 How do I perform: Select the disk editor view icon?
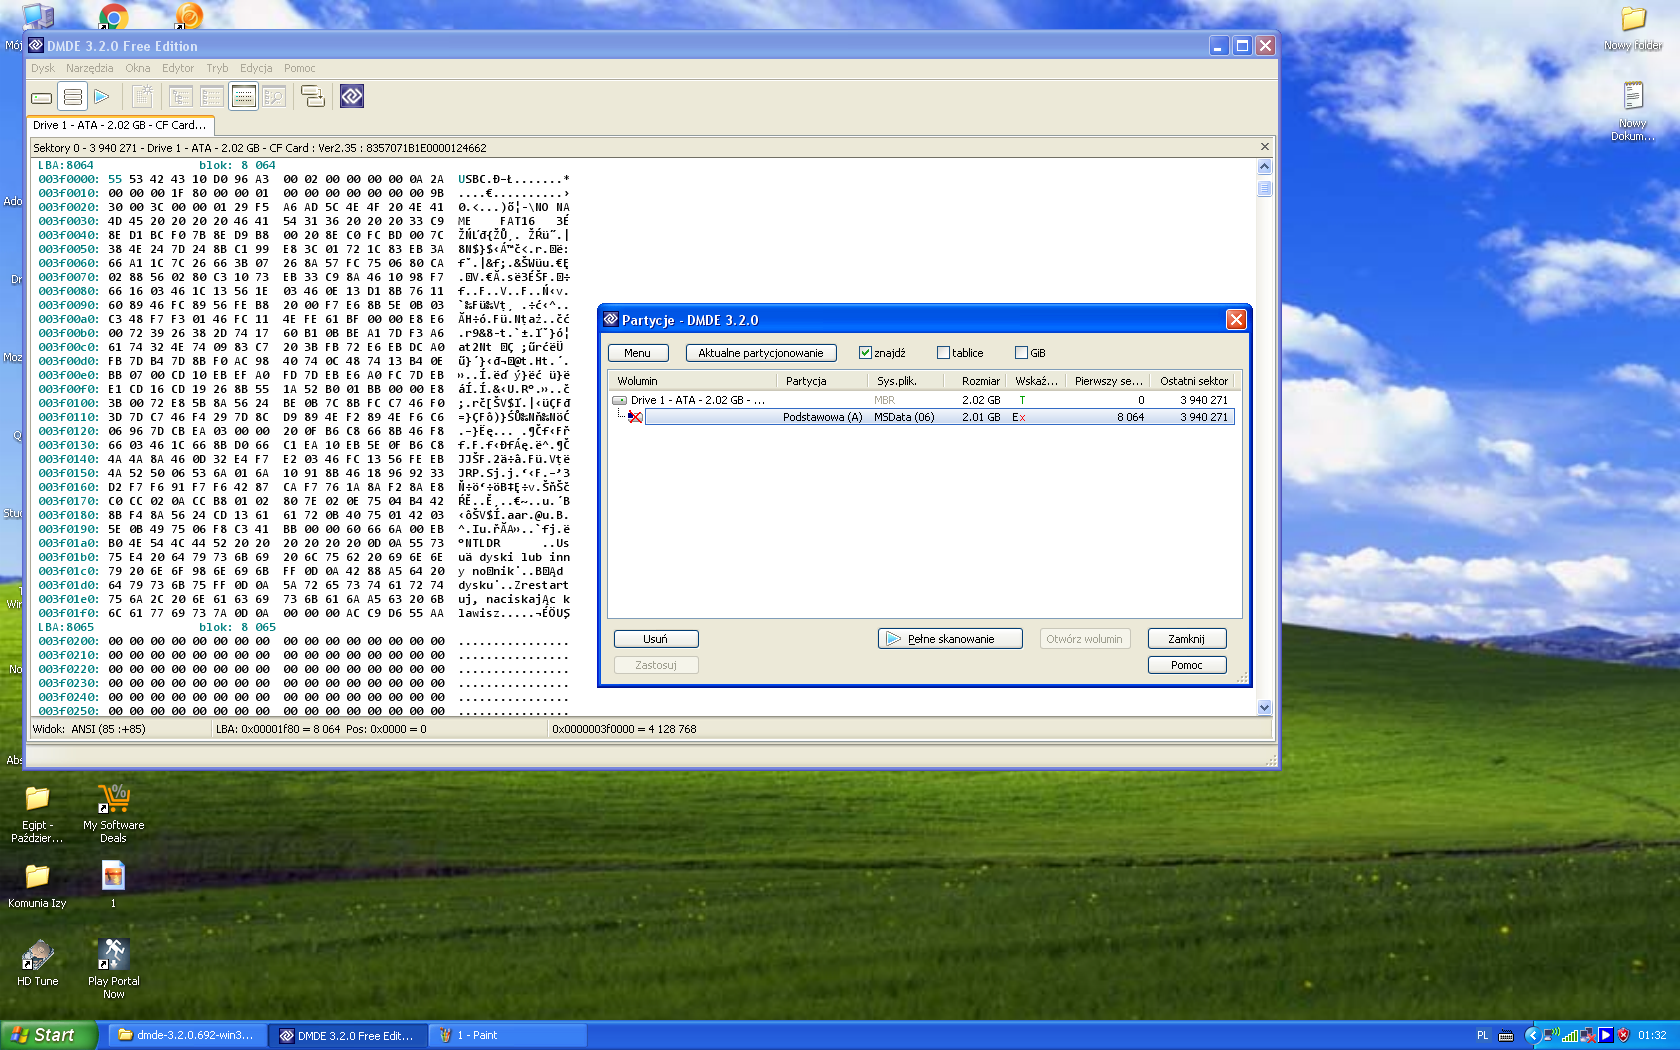243,97
